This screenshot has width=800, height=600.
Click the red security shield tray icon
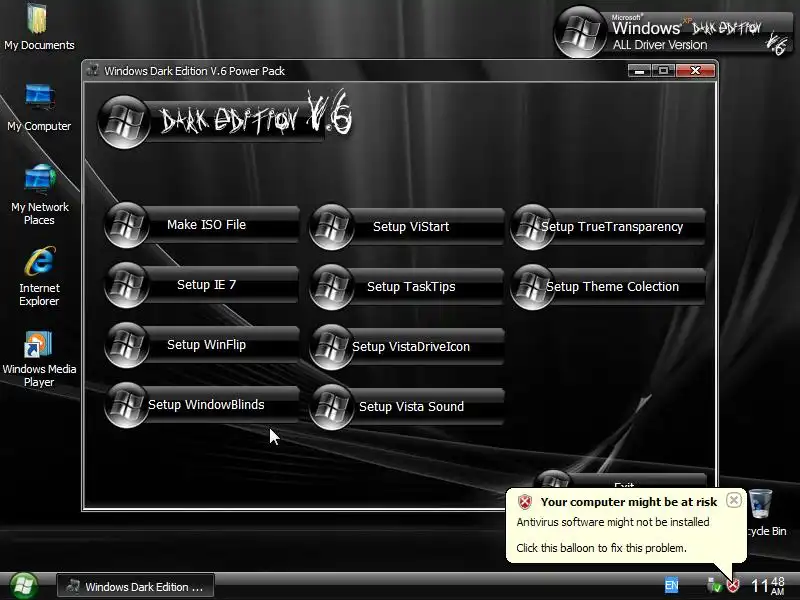(x=734, y=585)
